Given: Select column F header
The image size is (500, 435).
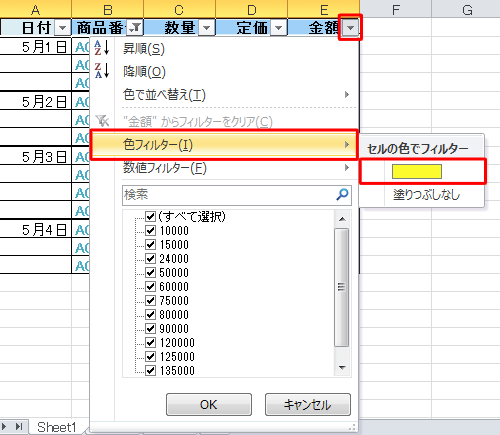Looking at the screenshot, I should point(396,9).
